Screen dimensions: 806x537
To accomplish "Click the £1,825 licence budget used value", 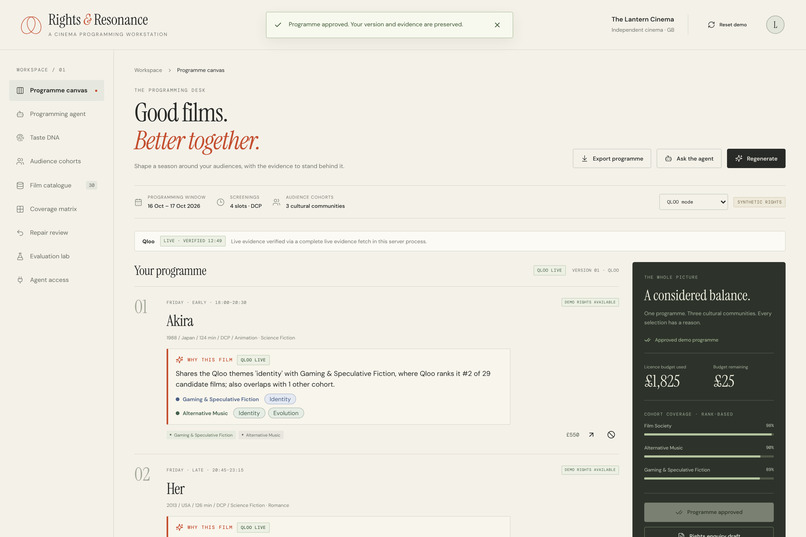I will coord(662,381).
